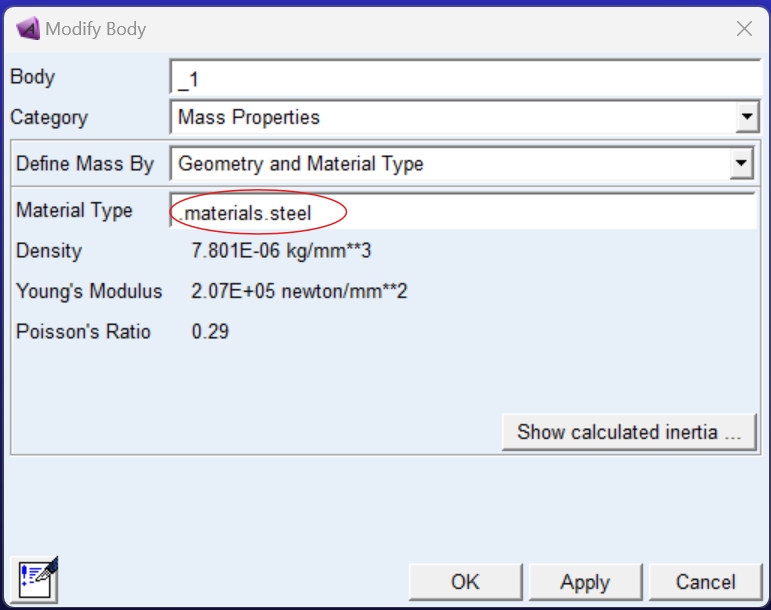Viewport: 771px width, 610px height.
Task: Click the density value 7.801E-06 kg/mm**3
Action: click(281, 251)
